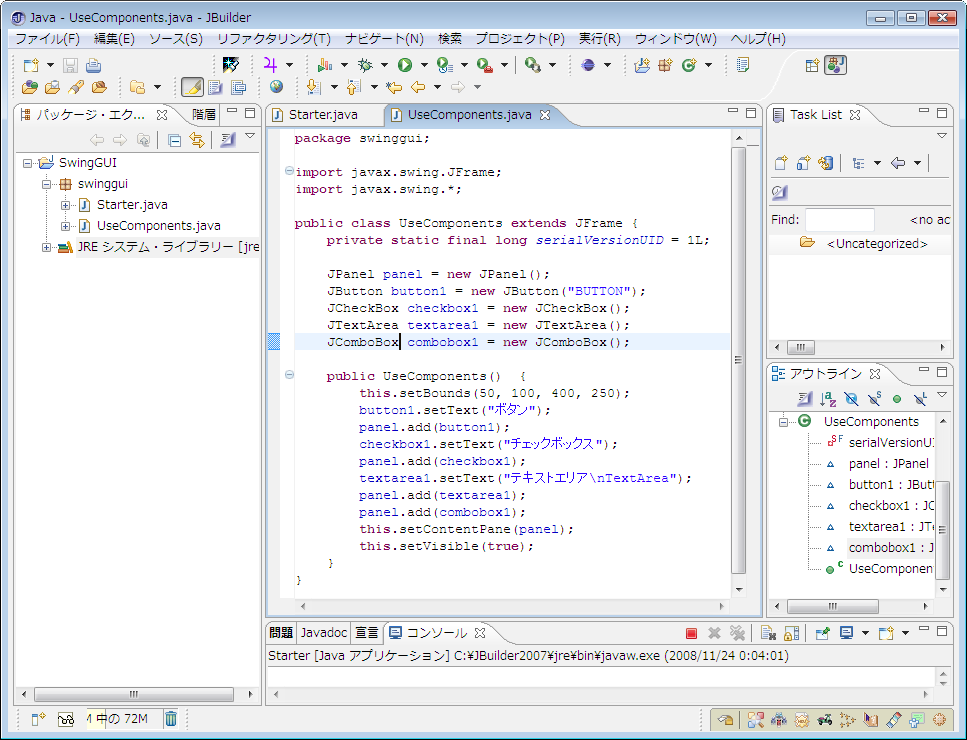This screenshot has height=740, width=967.
Task: Click the Print icon in the toolbar
Action: coord(93,65)
